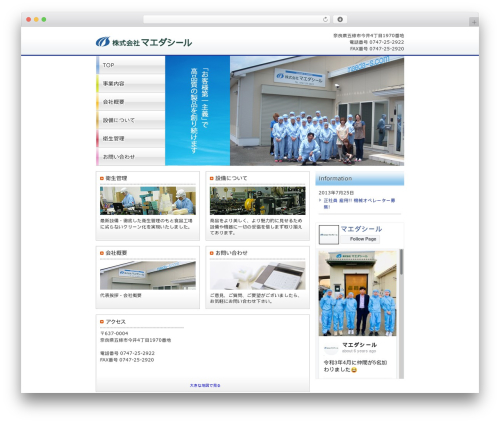Click the 設備について card heading

click(x=231, y=178)
